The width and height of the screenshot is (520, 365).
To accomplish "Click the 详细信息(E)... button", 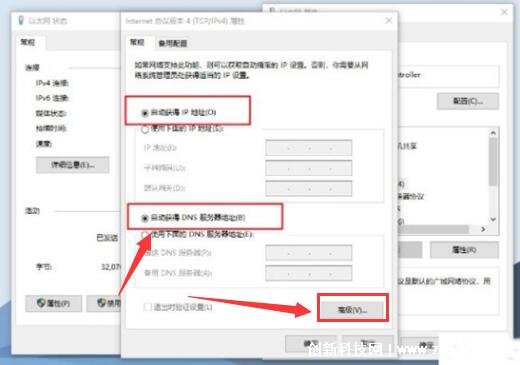I will tap(73, 165).
